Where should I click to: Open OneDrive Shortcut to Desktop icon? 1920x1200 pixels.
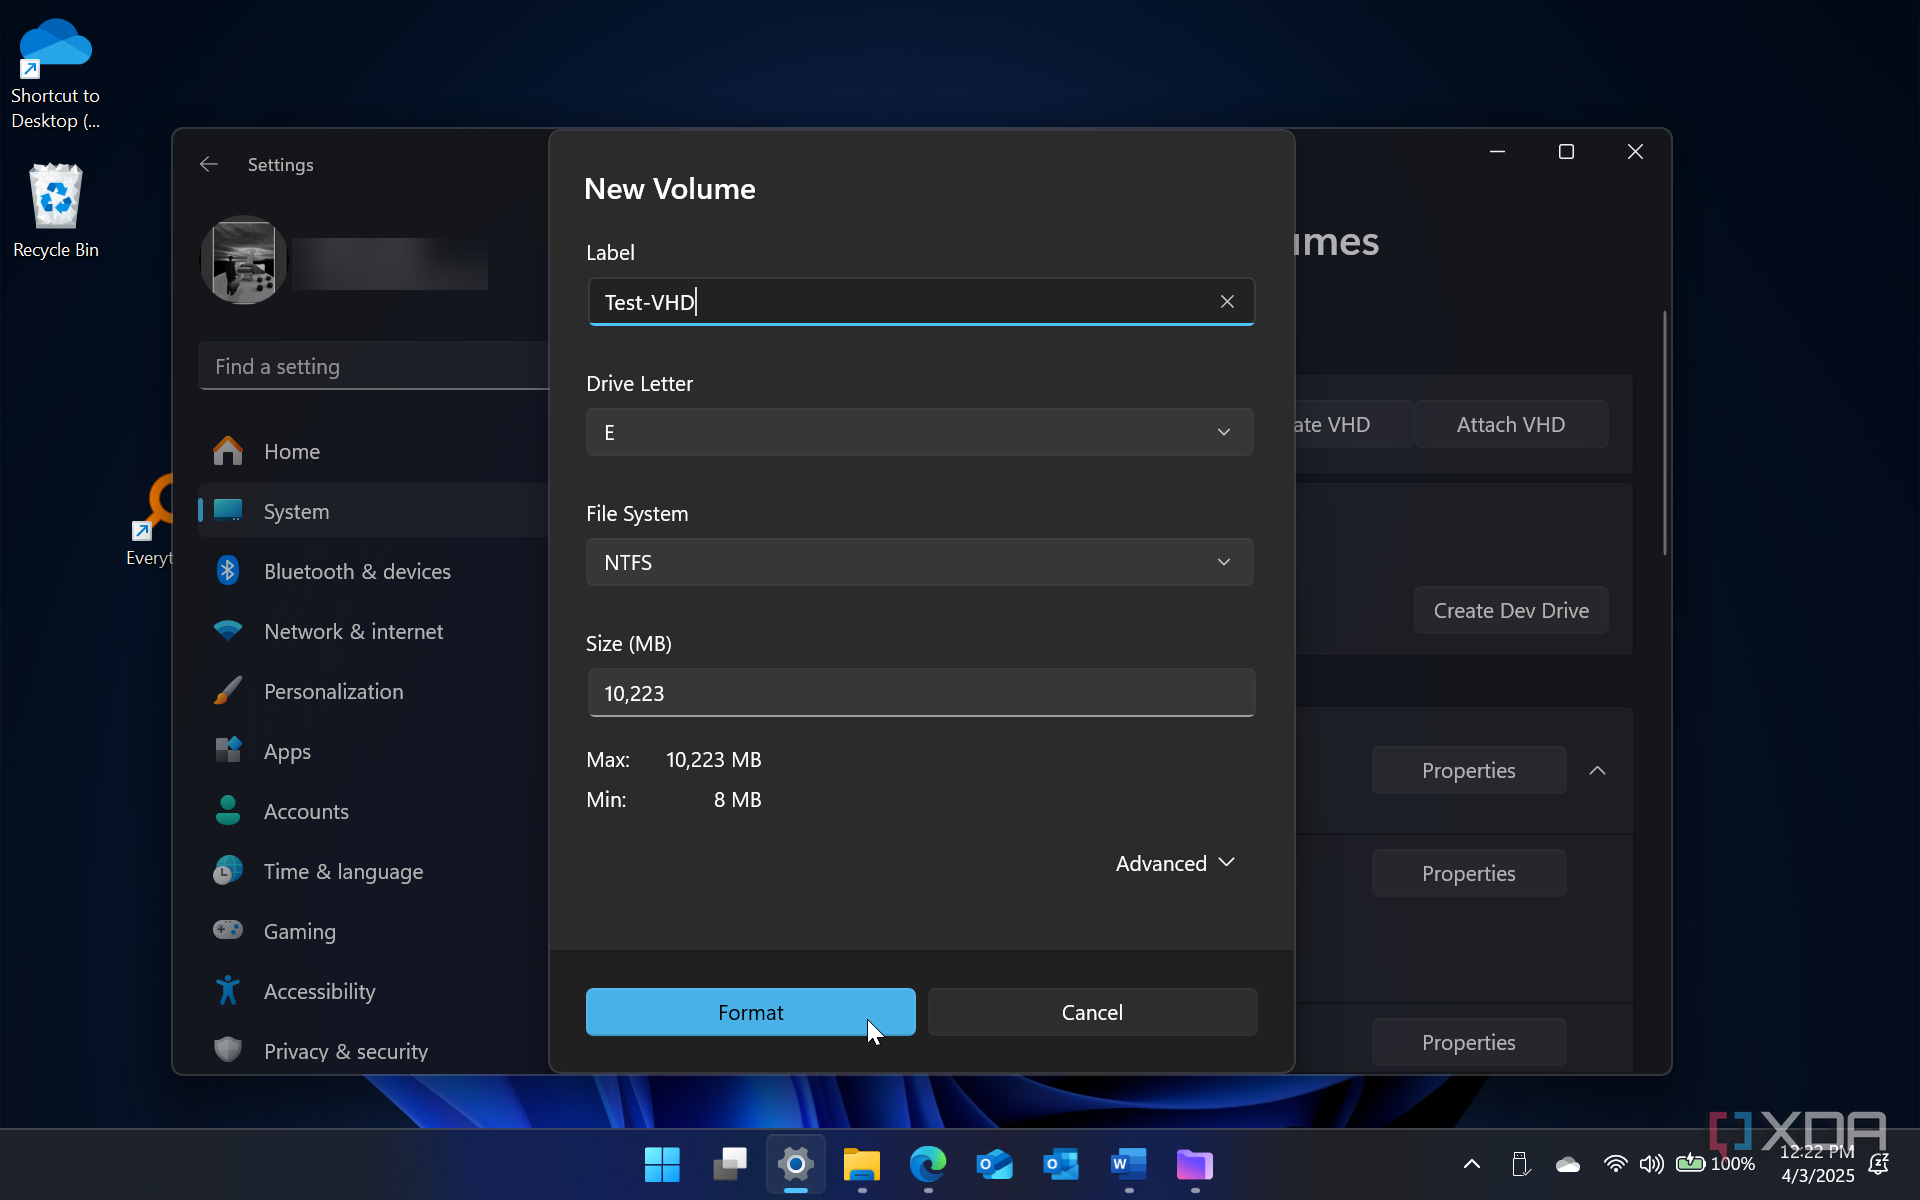point(56,72)
